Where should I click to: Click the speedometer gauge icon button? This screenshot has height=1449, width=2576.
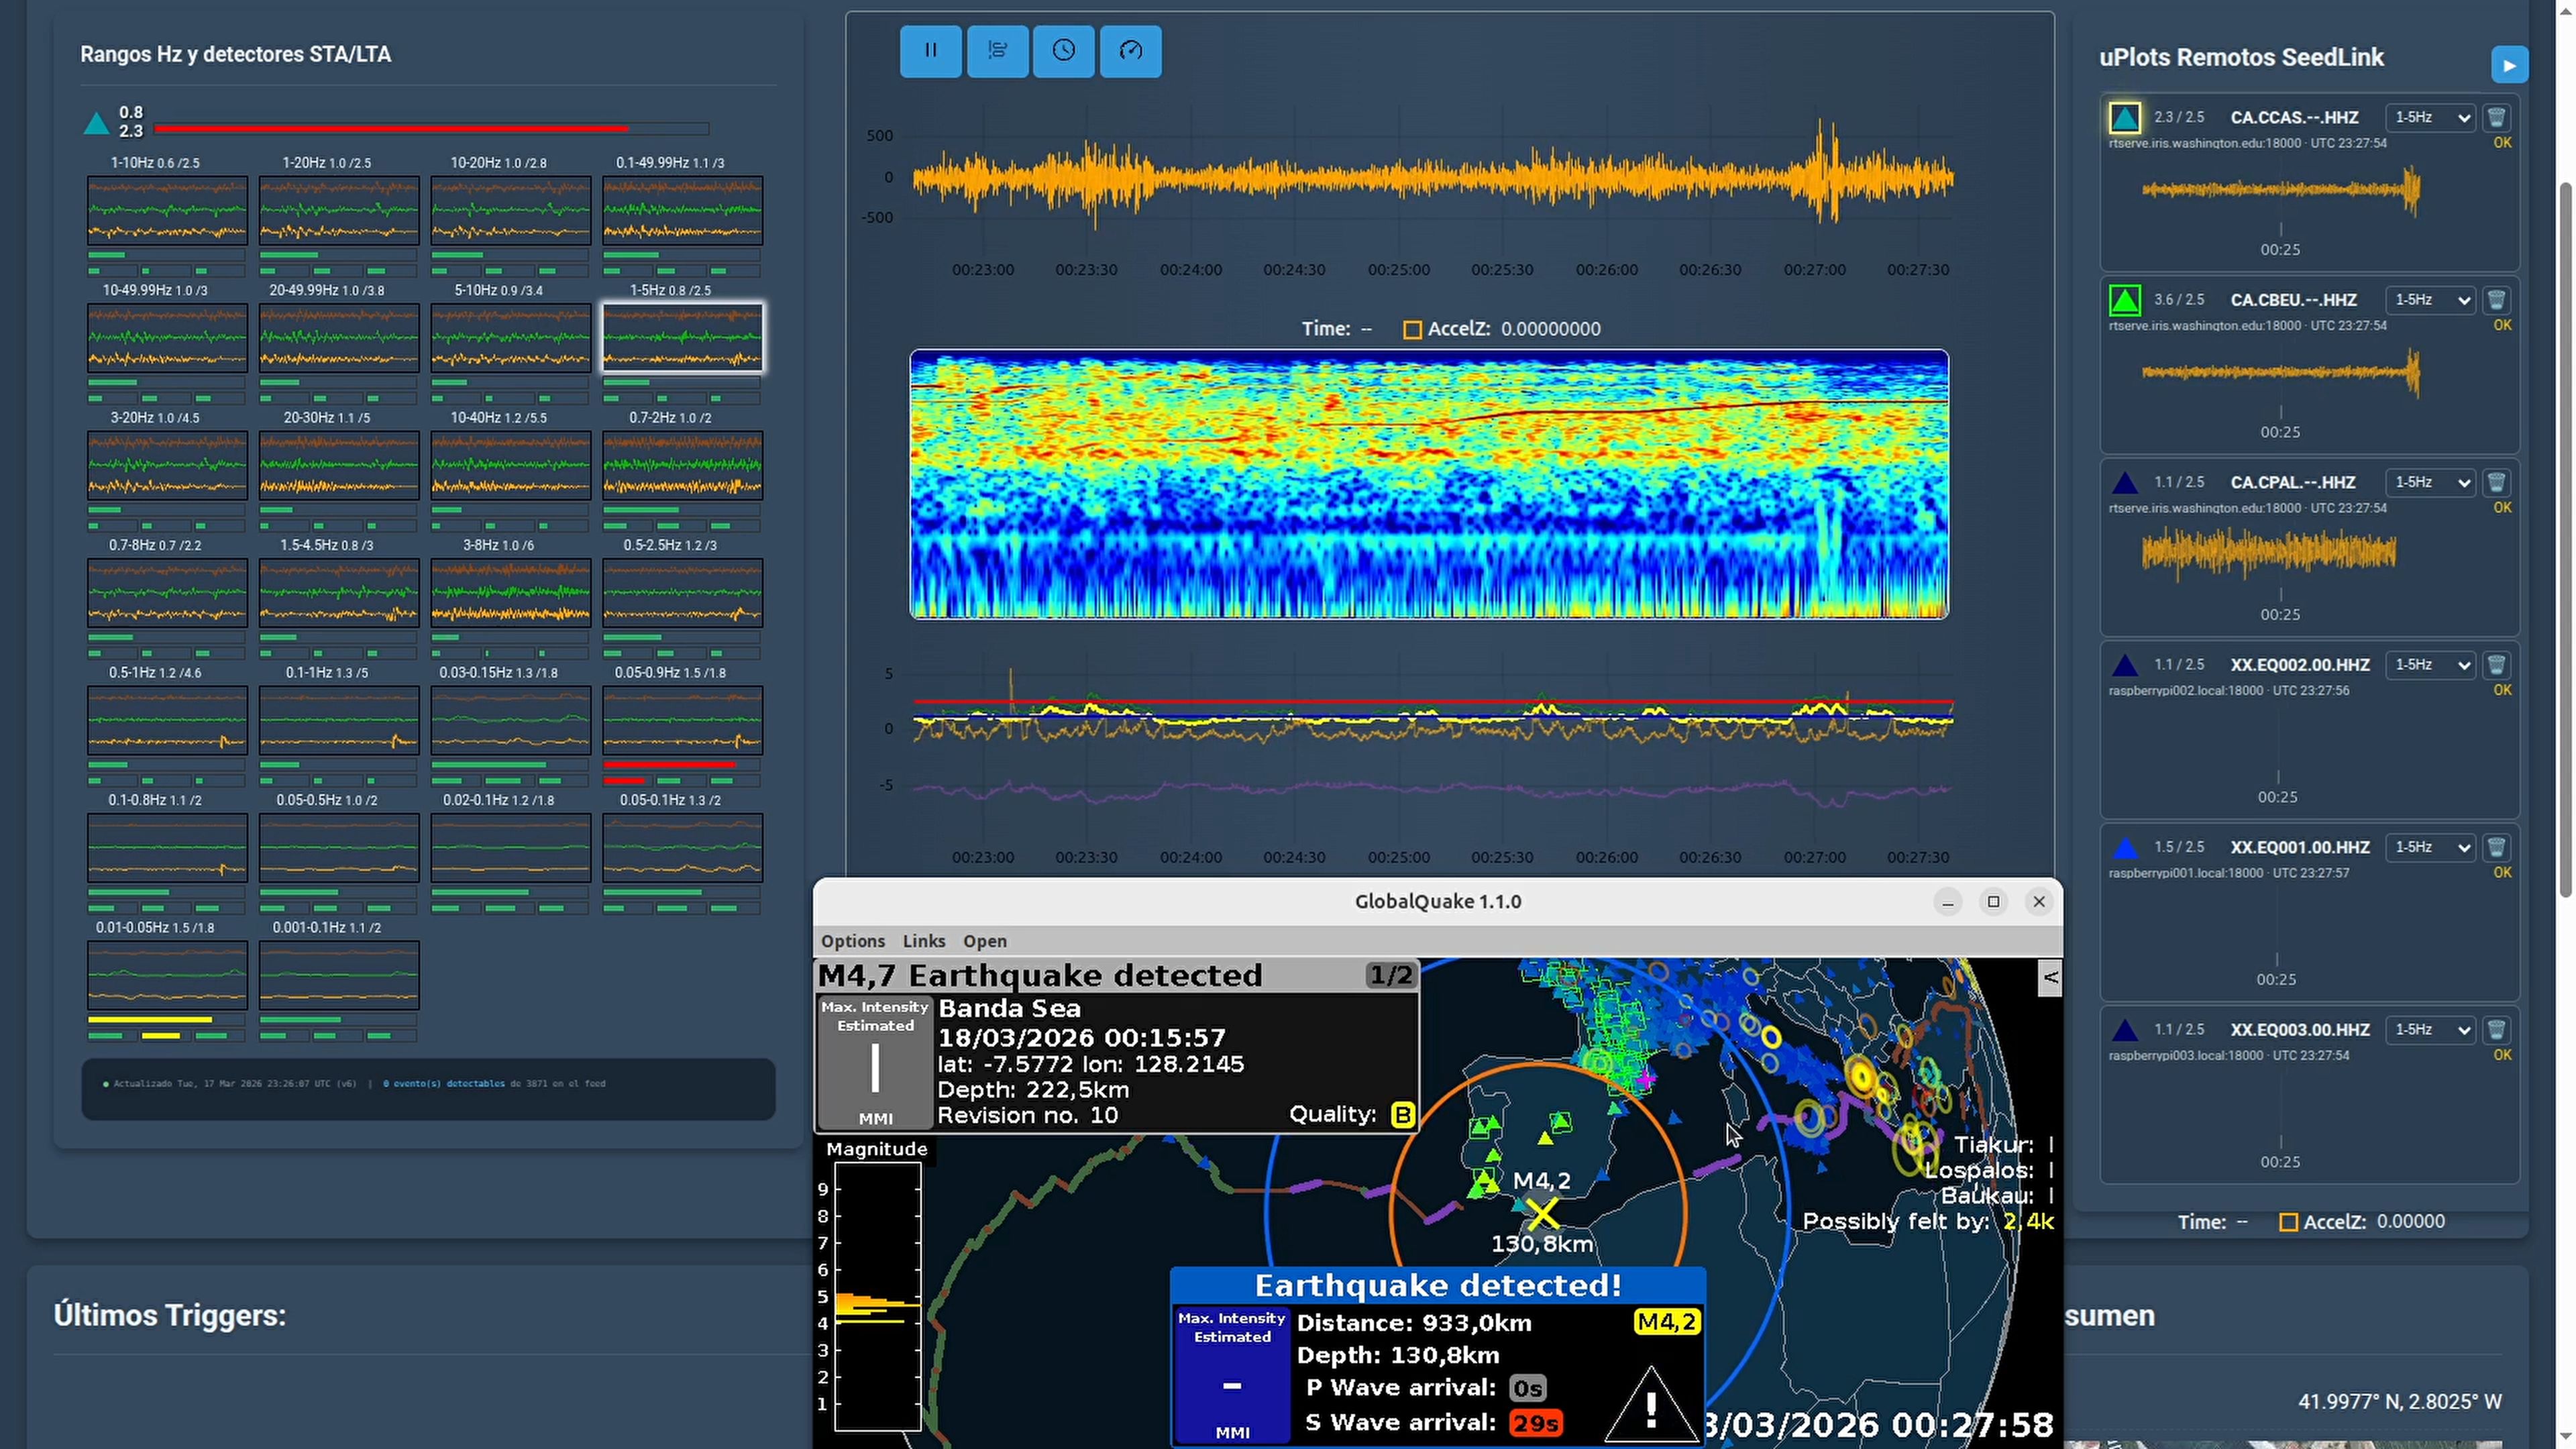coord(1130,51)
